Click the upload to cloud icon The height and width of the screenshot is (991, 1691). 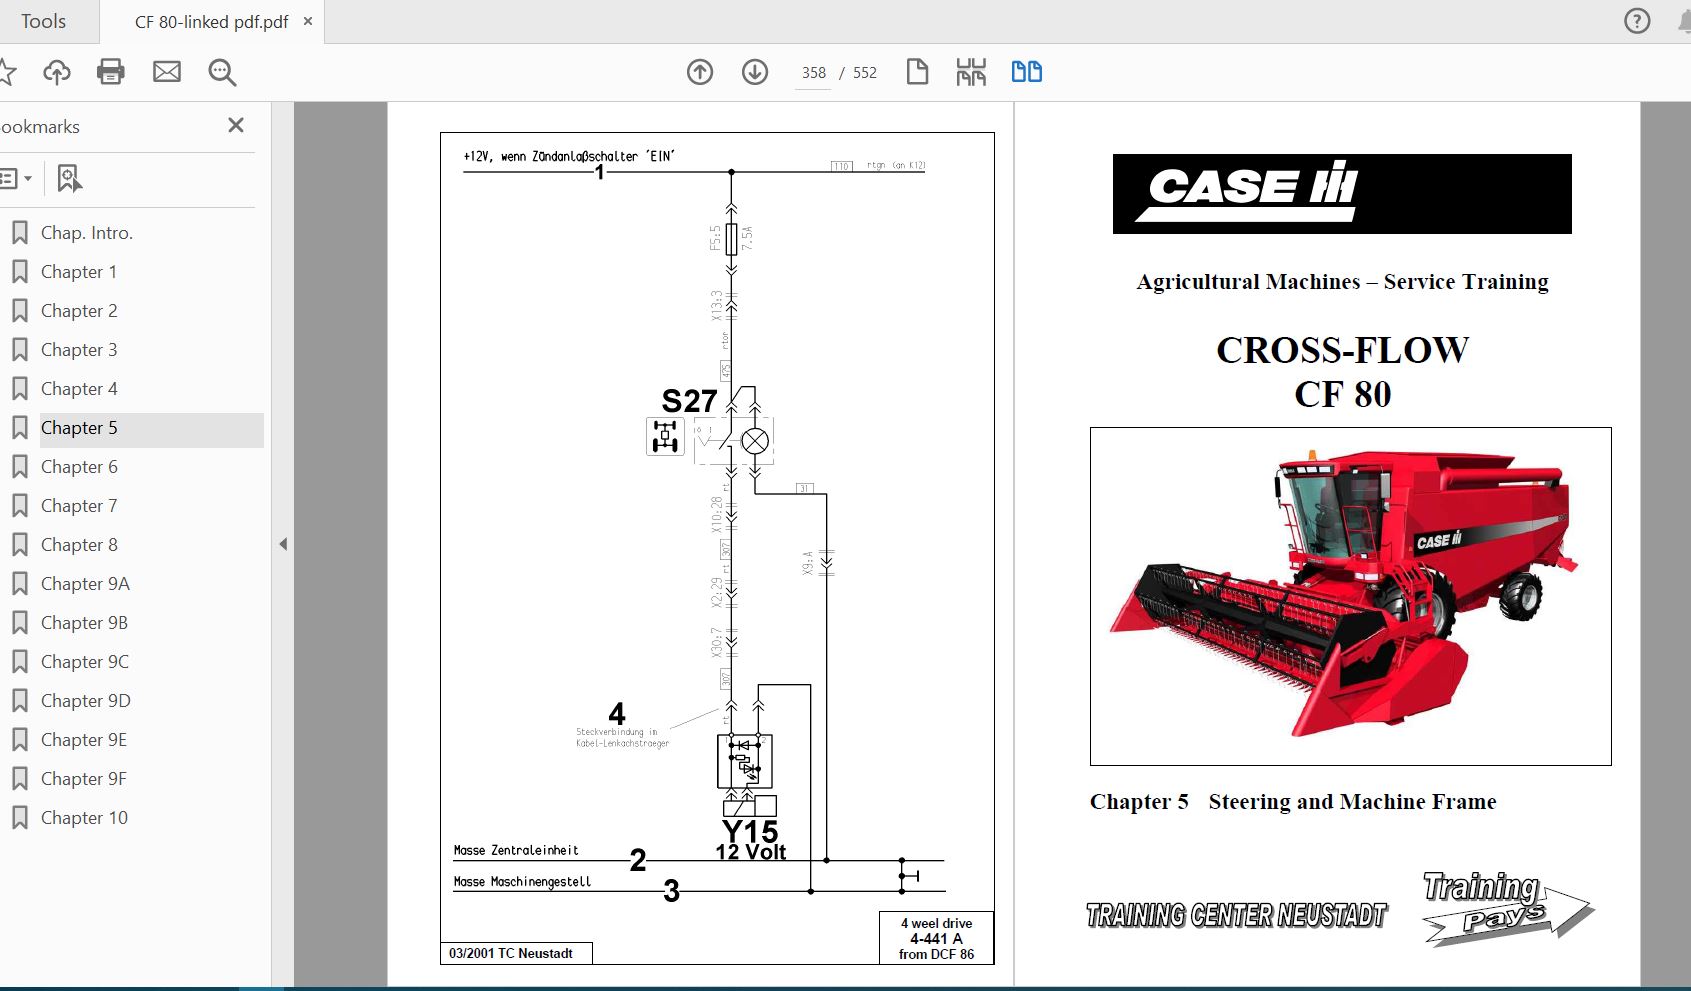pyautogui.click(x=57, y=72)
